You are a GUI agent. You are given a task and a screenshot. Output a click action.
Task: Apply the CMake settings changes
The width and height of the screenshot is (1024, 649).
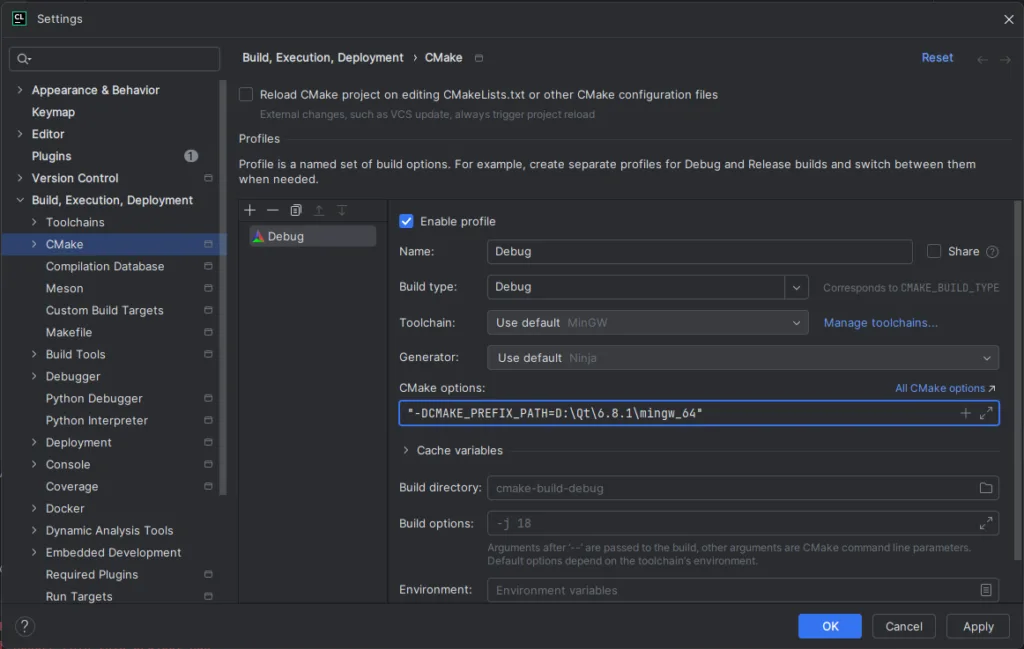[x=978, y=626]
